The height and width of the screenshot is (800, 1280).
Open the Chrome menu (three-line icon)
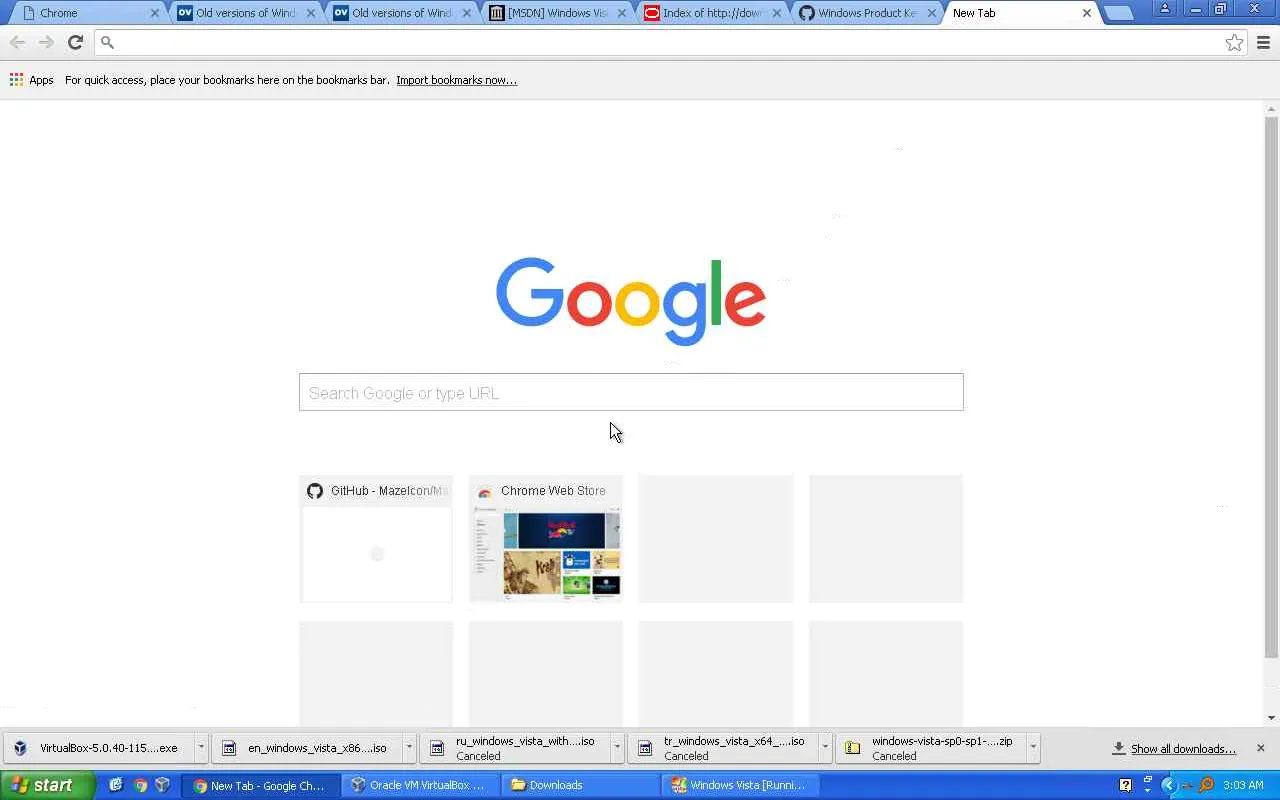click(x=1263, y=42)
